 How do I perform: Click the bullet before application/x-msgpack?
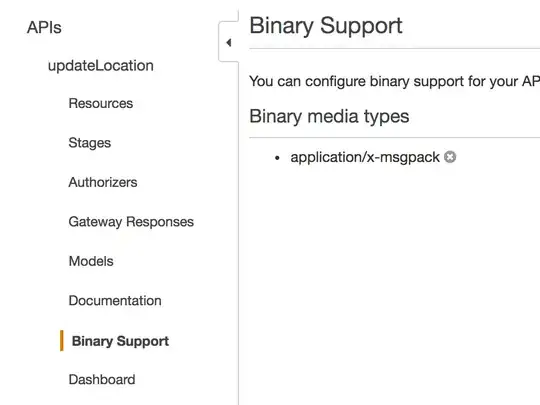click(x=277, y=158)
